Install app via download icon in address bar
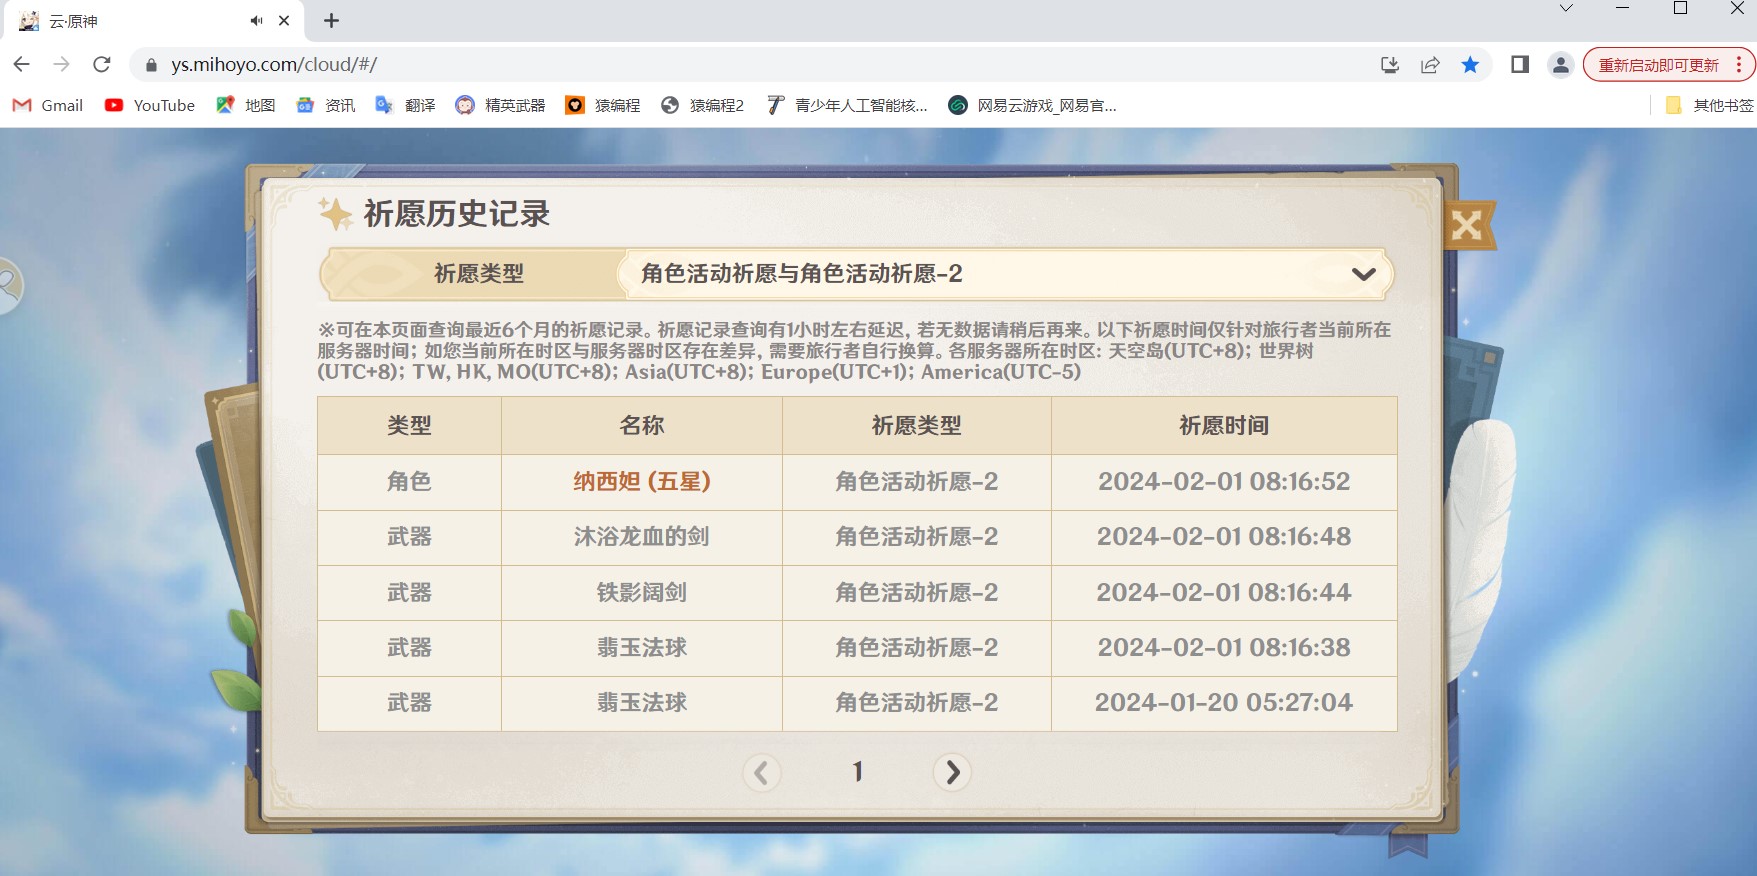This screenshot has width=1757, height=876. coord(1390,65)
